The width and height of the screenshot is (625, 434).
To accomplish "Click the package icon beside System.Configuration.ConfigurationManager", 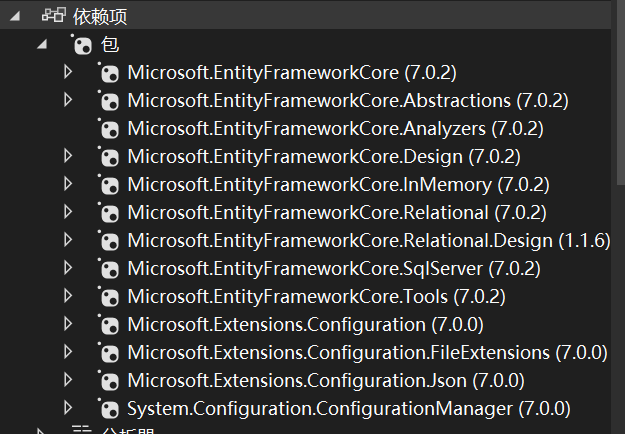I will click(109, 409).
